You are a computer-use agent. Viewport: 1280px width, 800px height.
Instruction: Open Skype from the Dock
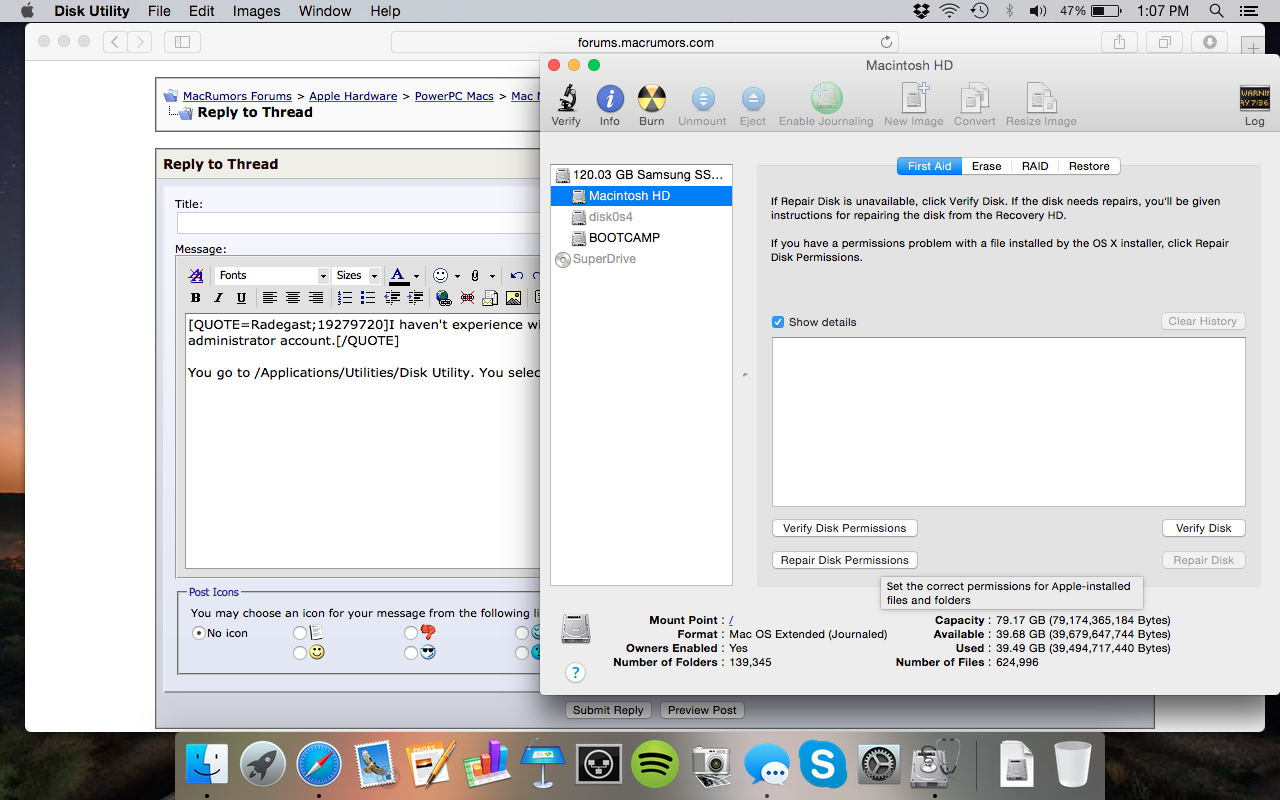tap(822, 765)
